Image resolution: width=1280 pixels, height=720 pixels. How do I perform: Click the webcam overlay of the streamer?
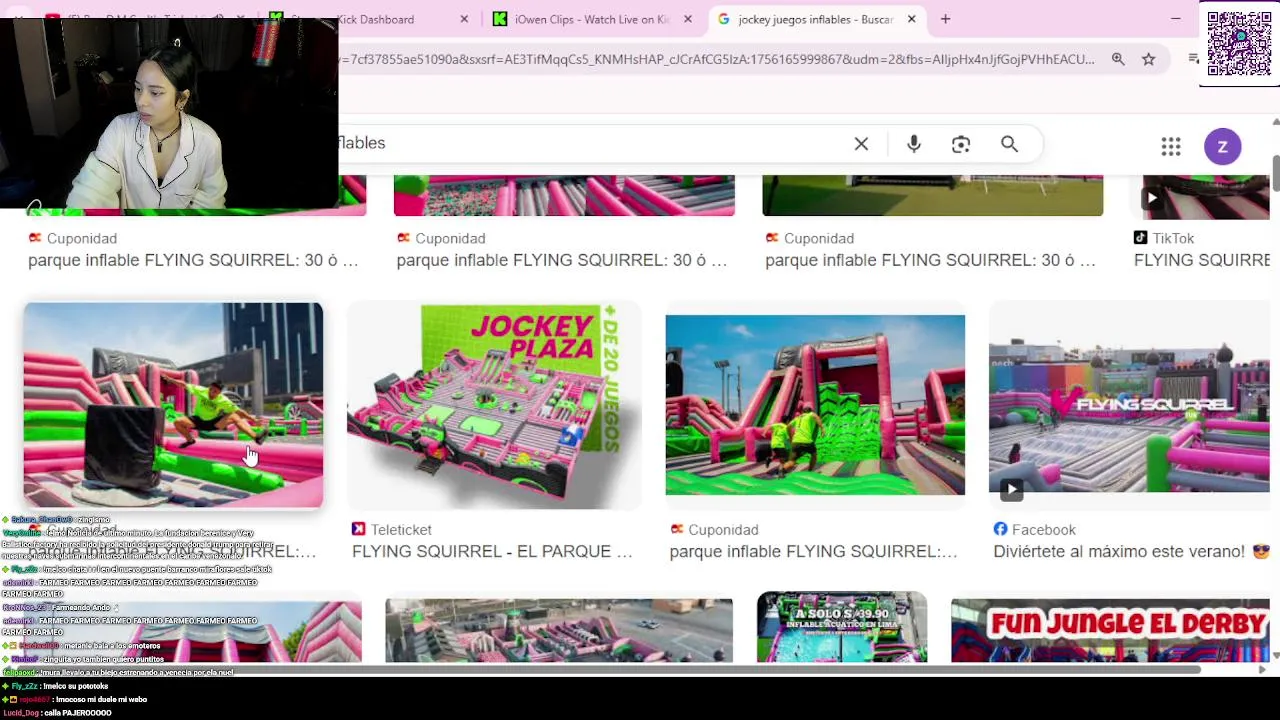(169, 112)
